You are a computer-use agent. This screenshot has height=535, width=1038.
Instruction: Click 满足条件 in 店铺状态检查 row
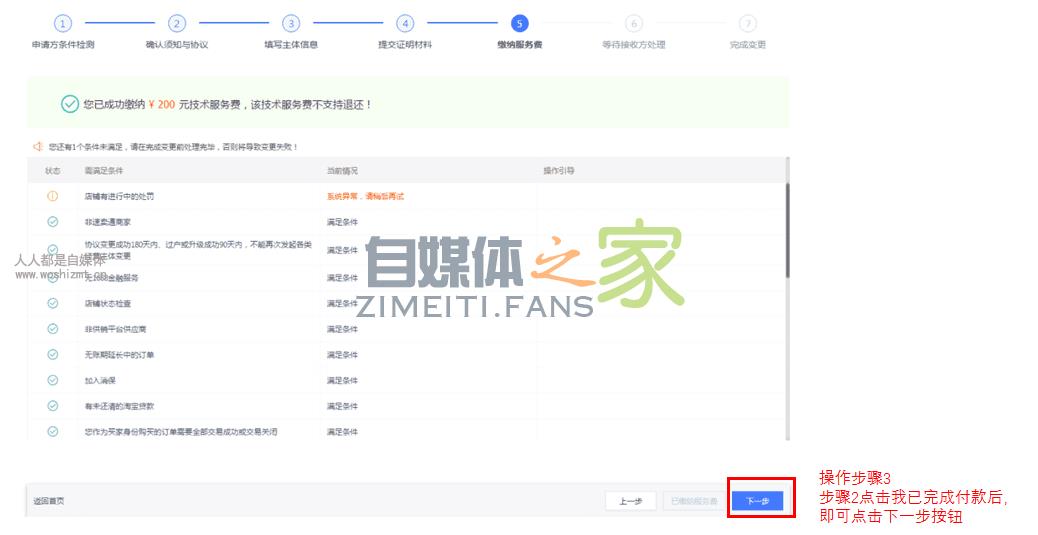(x=342, y=303)
